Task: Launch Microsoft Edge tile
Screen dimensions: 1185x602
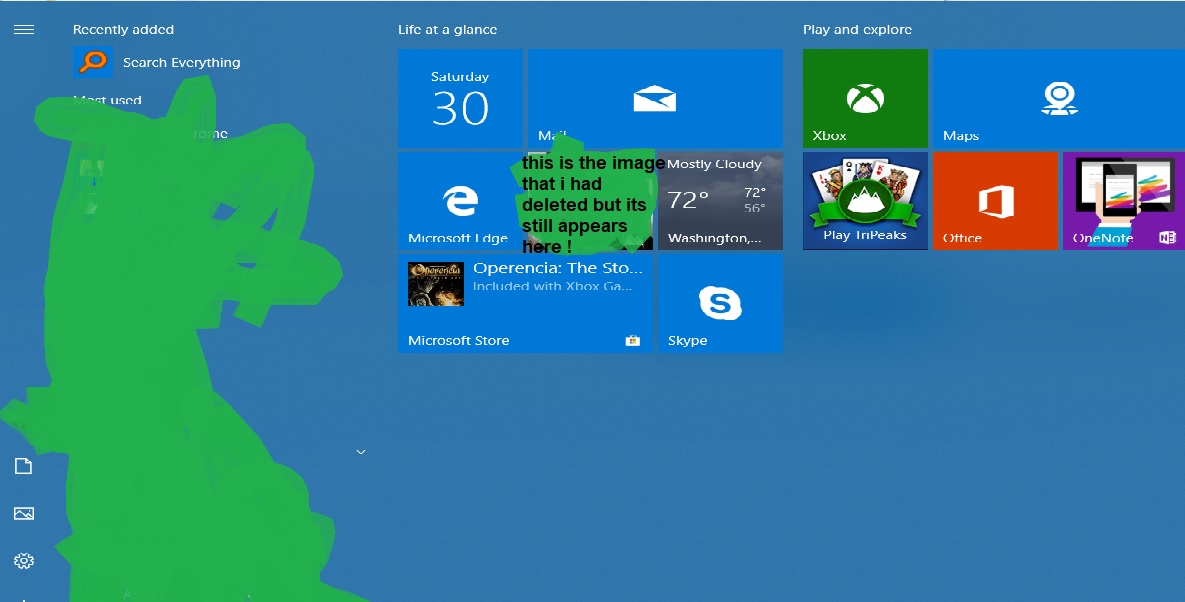Action: [460, 200]
